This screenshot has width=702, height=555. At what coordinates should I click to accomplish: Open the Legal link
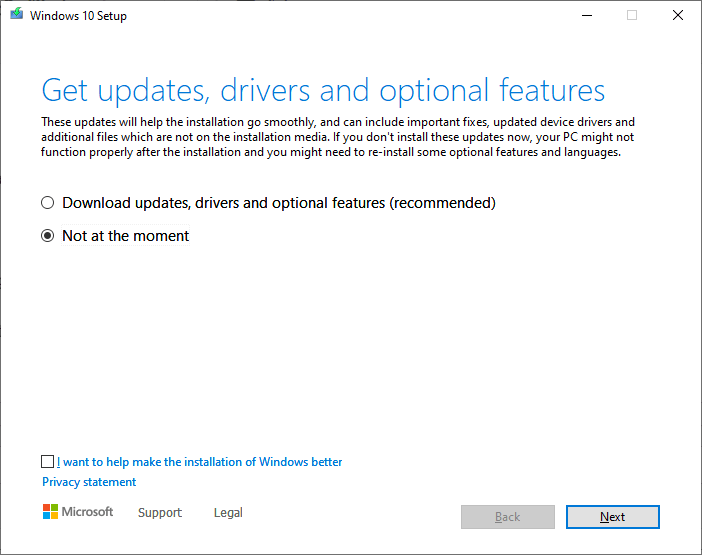[x=228, y=512]
